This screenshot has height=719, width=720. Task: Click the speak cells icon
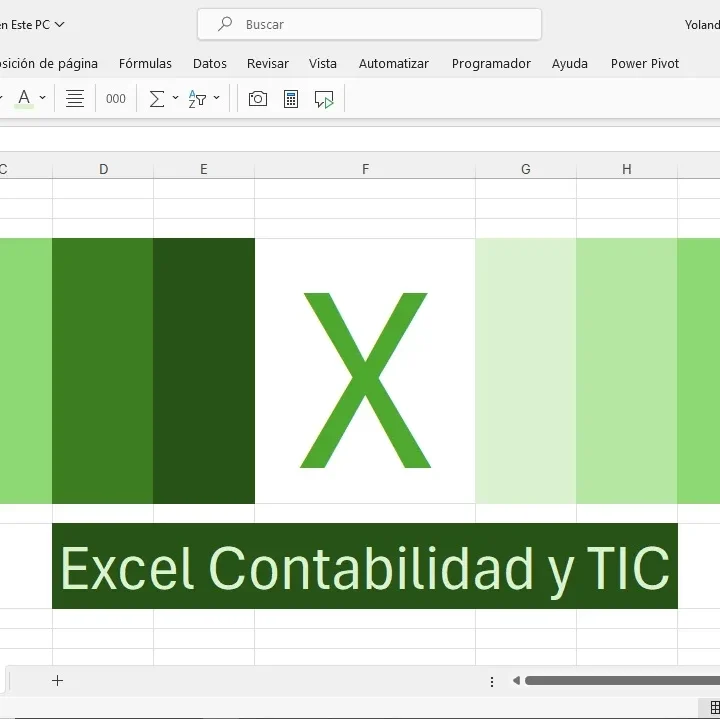tap(324, 99)
